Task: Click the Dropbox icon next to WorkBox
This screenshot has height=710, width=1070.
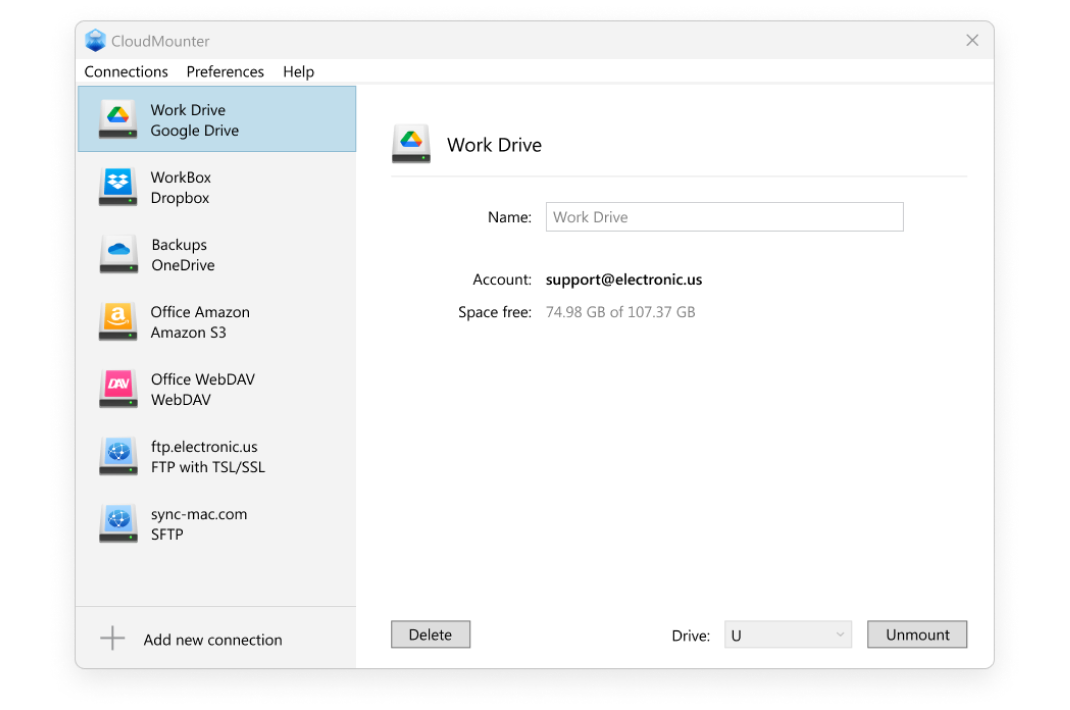Action: coord(117,187)
